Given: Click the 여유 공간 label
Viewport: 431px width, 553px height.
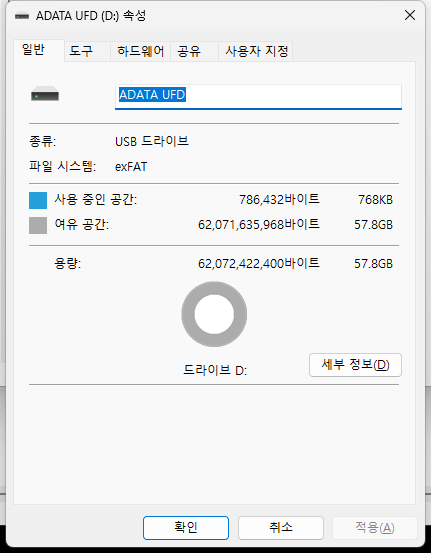Looking at the screenshot, I should tap(81, 224).
